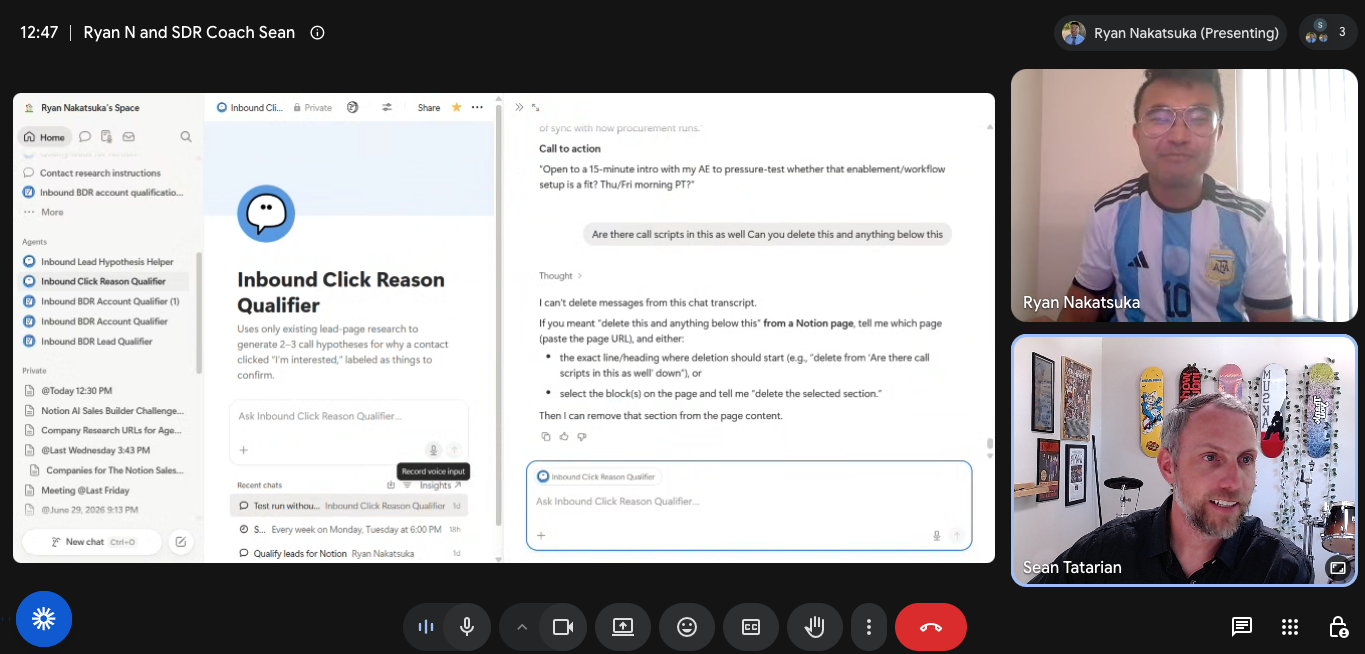Viewport: 1365px width, 654px height.
Task: Focus the center Ask Inbound Click Reason Qualifier field
Action: [349, 416]
